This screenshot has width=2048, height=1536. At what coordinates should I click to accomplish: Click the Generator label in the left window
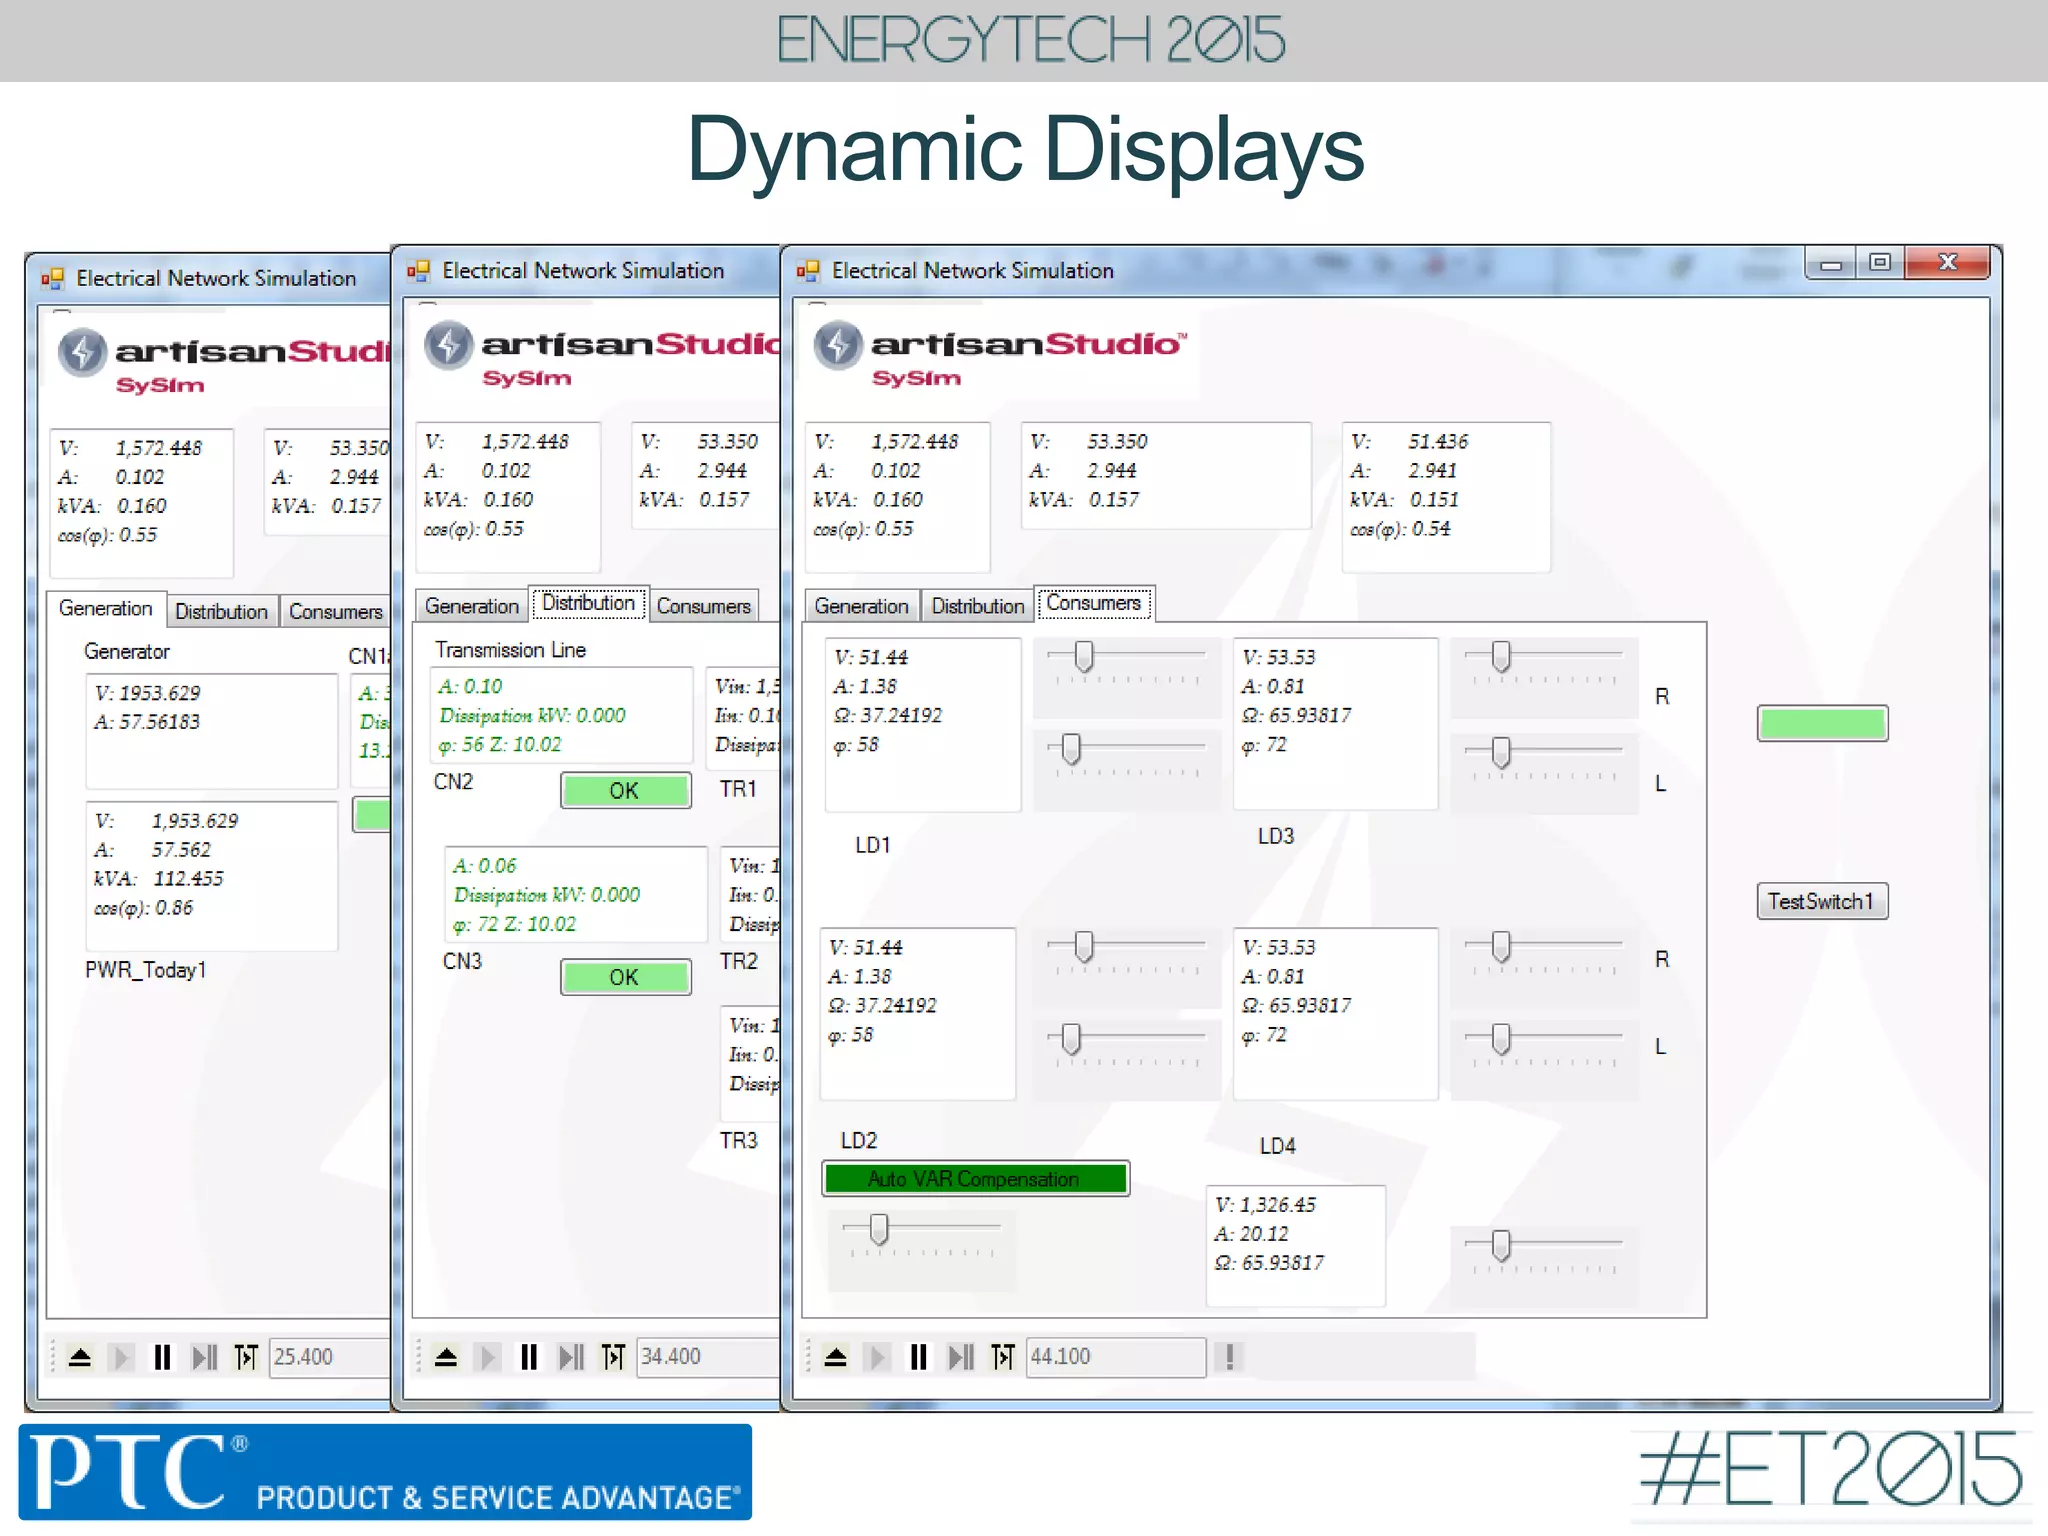(127, 652)
